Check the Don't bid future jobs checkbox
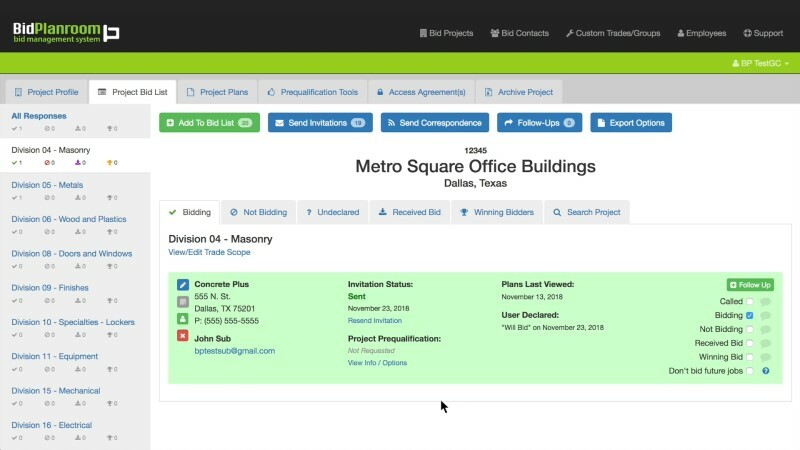This screenshot has height=450, width=800. (749, 371)
